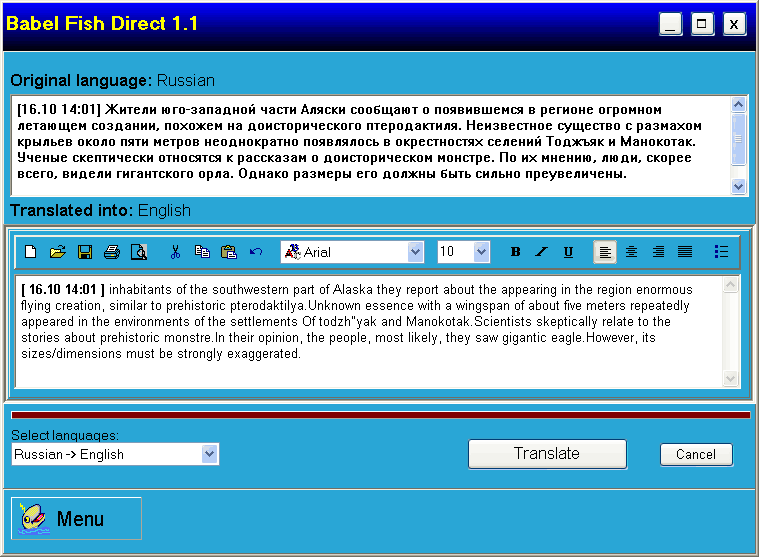Center-align the translated text
The height and width of the screenshot is (557, 759).
pyautogui.click(x=632, y=252)
